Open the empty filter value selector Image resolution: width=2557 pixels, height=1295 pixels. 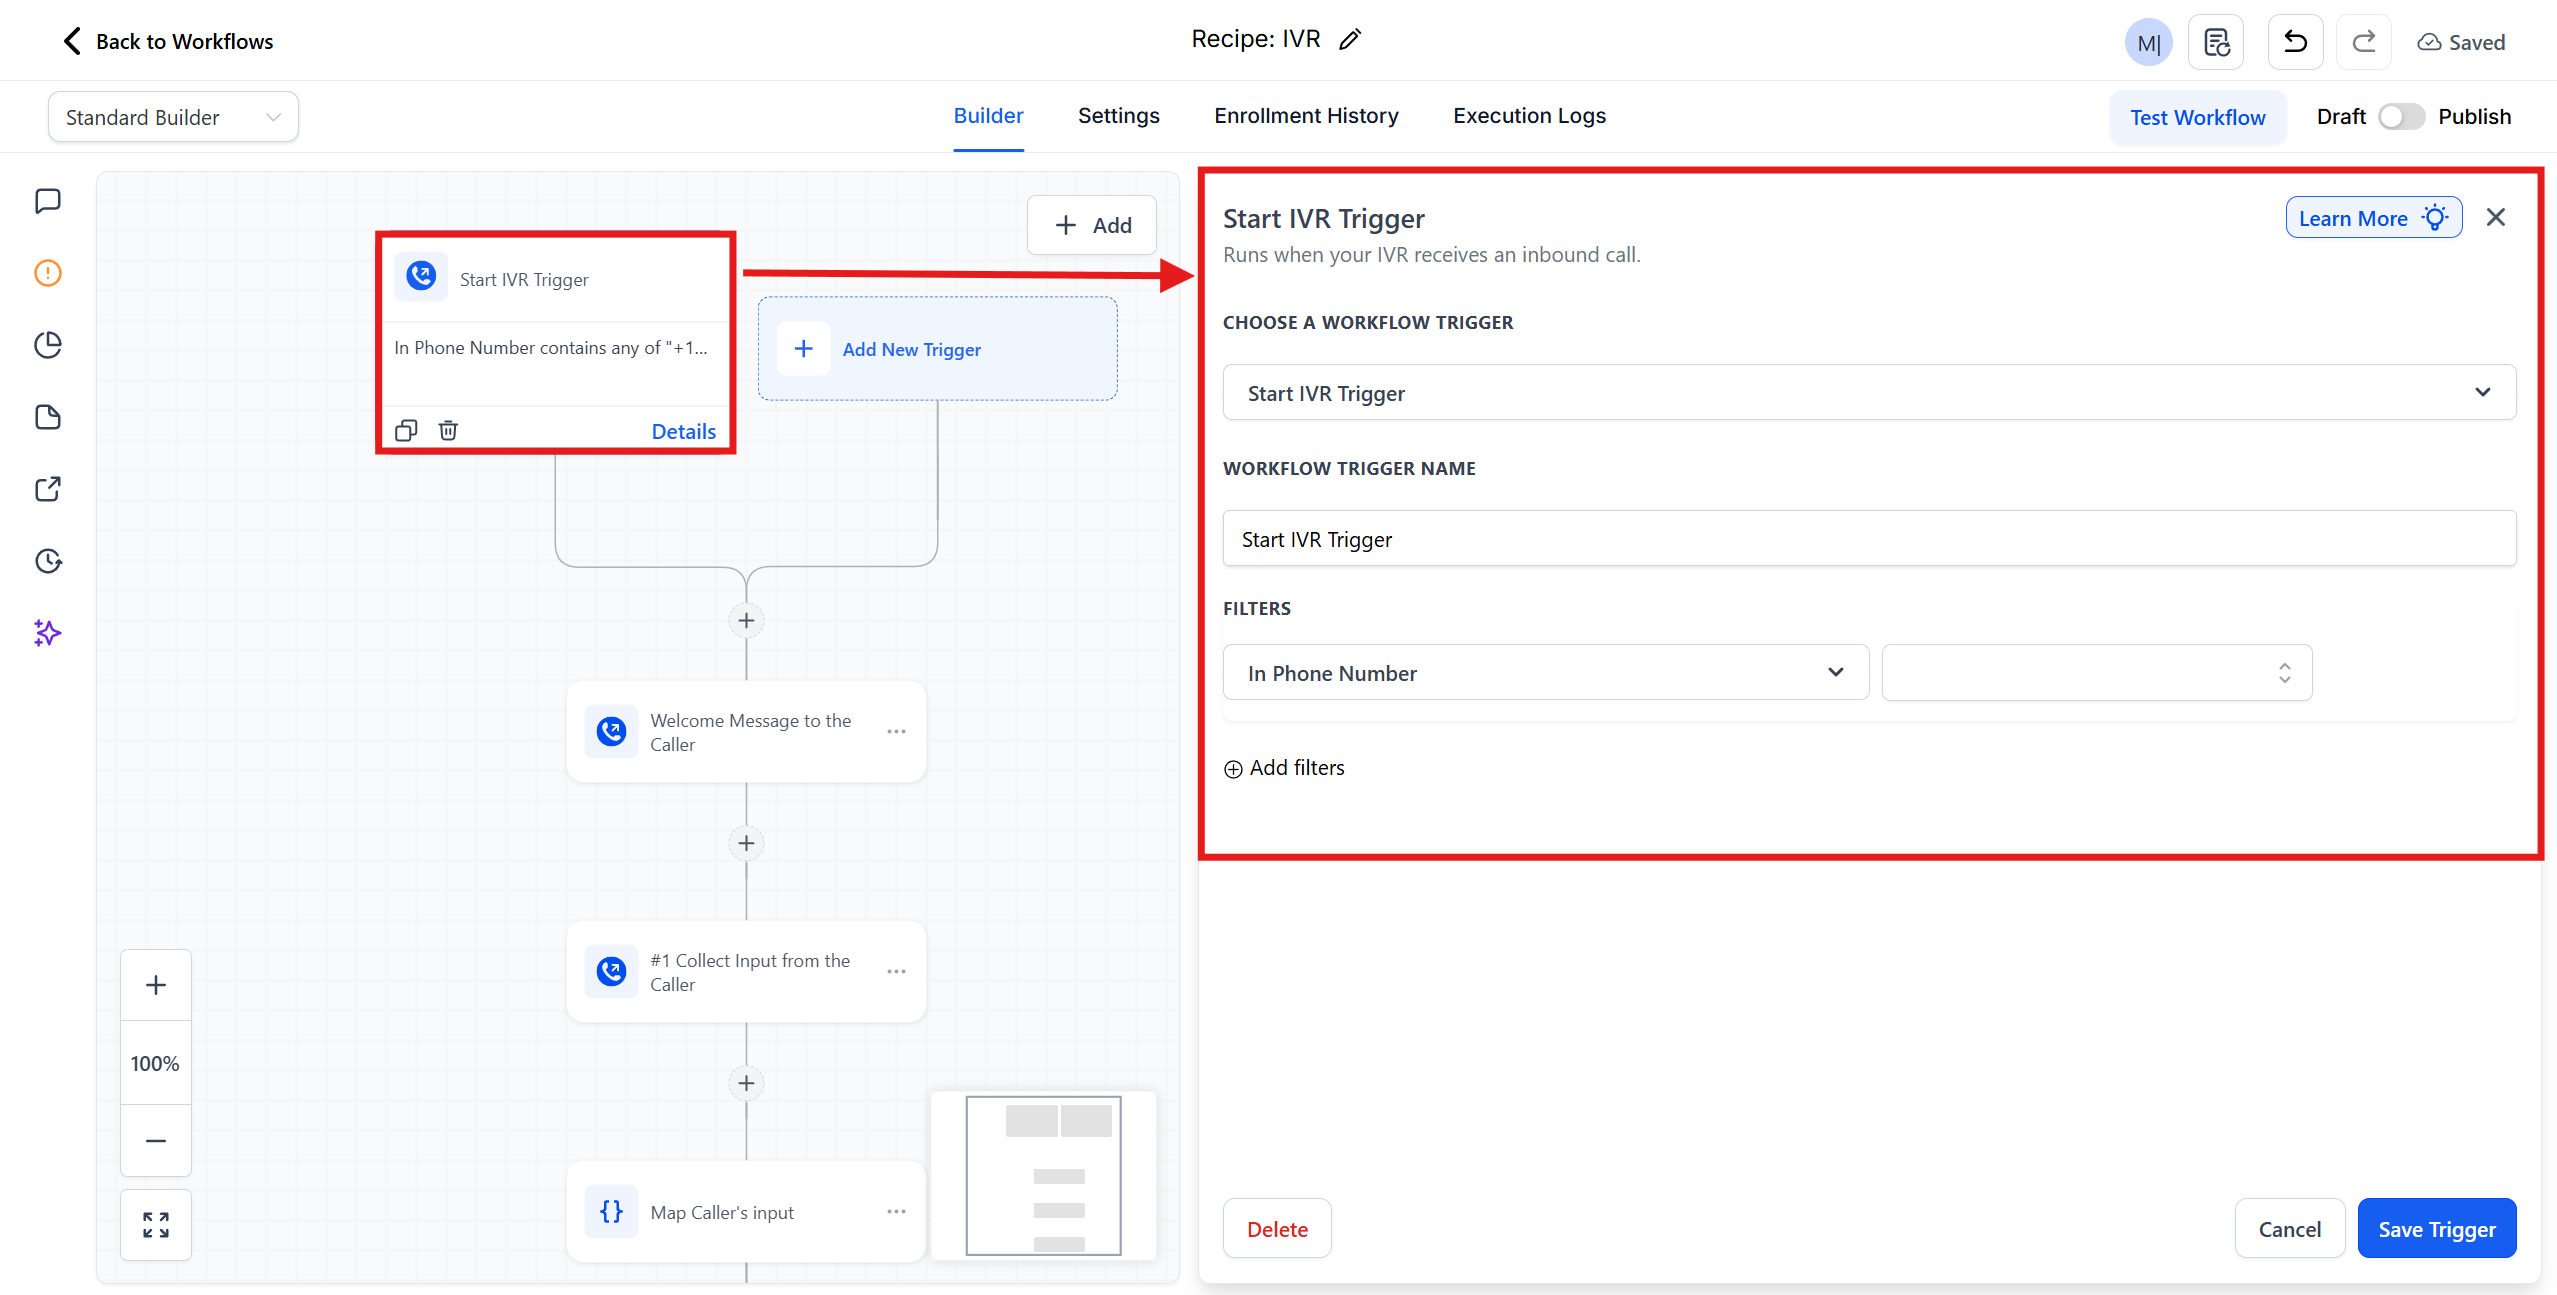[x=2096, y=673]
